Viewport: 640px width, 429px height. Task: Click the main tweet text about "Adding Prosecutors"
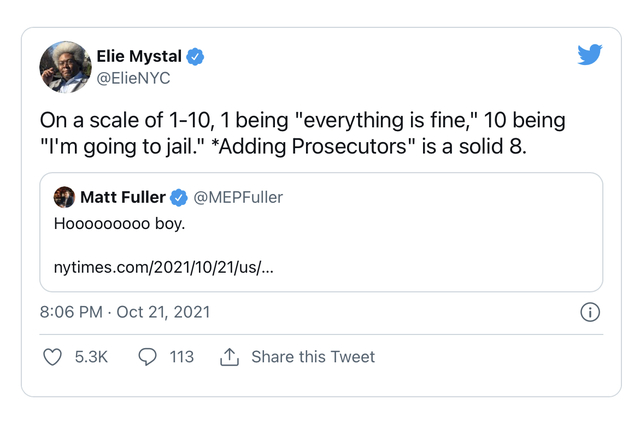[302, 135]
